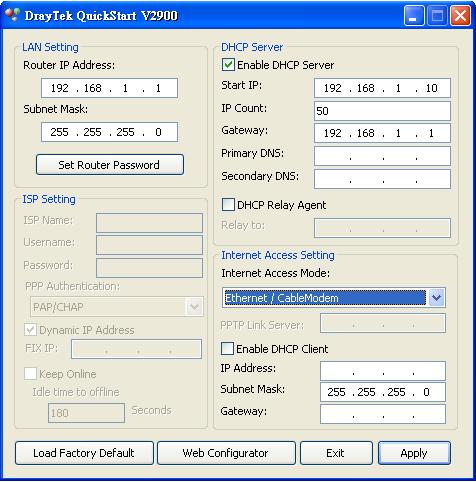Click the ISP Password field
This screenshot has width=476, height=482.
point(149,268)
